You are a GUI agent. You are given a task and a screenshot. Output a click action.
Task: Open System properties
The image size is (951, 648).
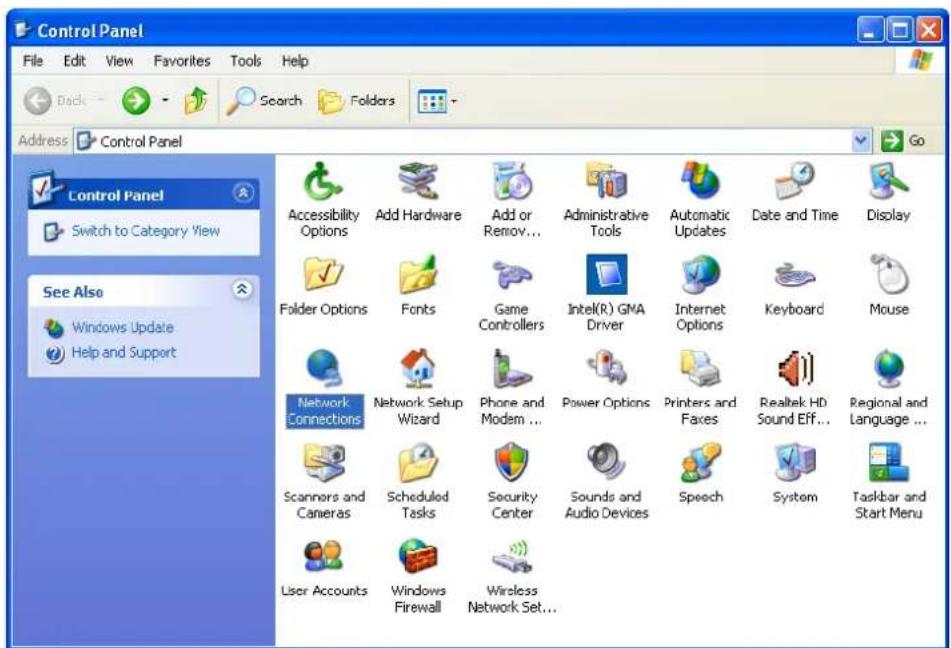(795, 474)
